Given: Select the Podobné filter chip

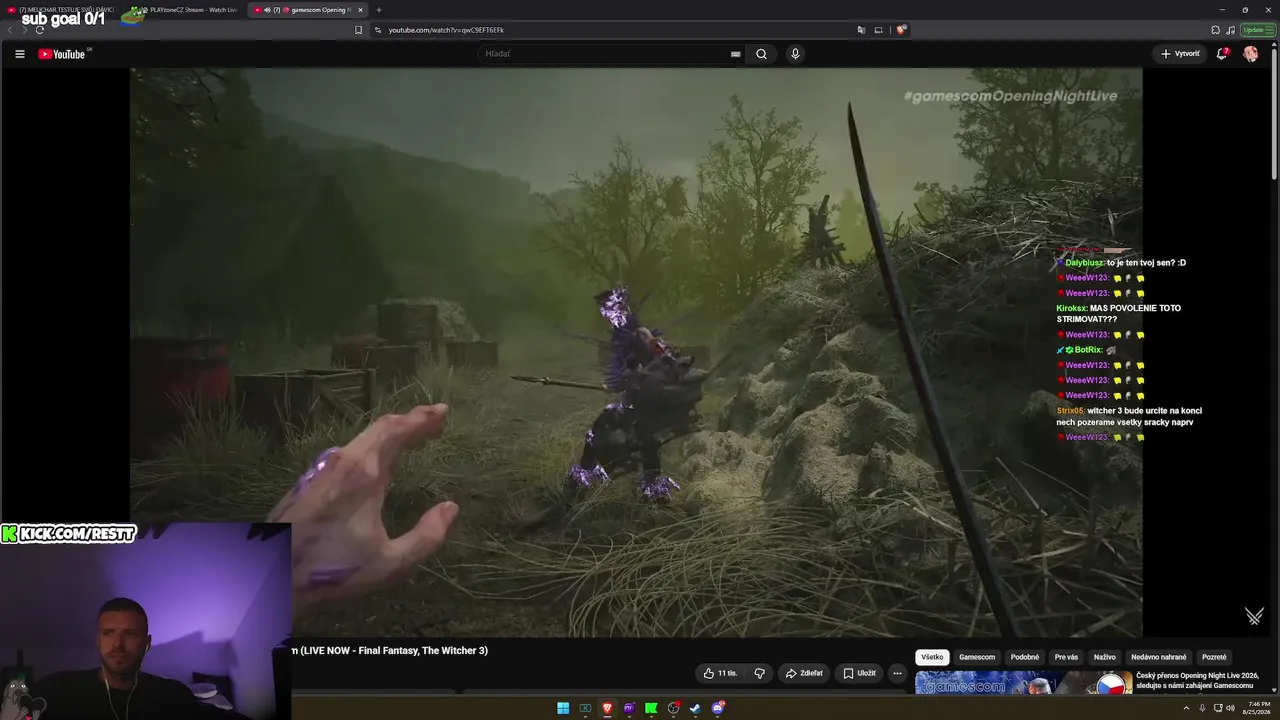Looking at the screenshot, I should pyautogui.click(x=1025, y=657).
